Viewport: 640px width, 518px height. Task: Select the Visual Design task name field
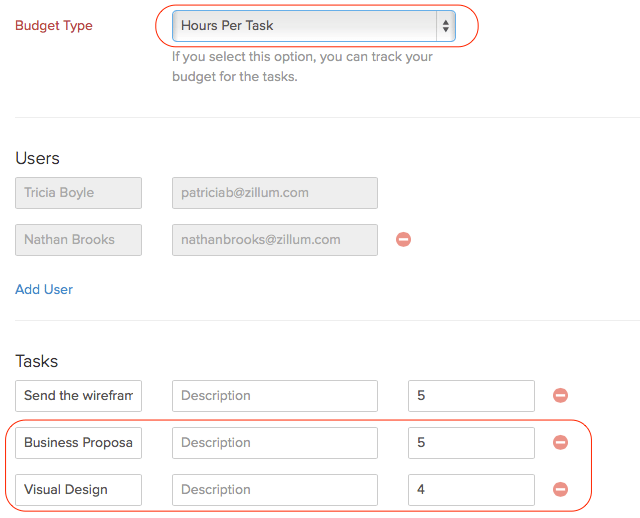pos(78,490)
